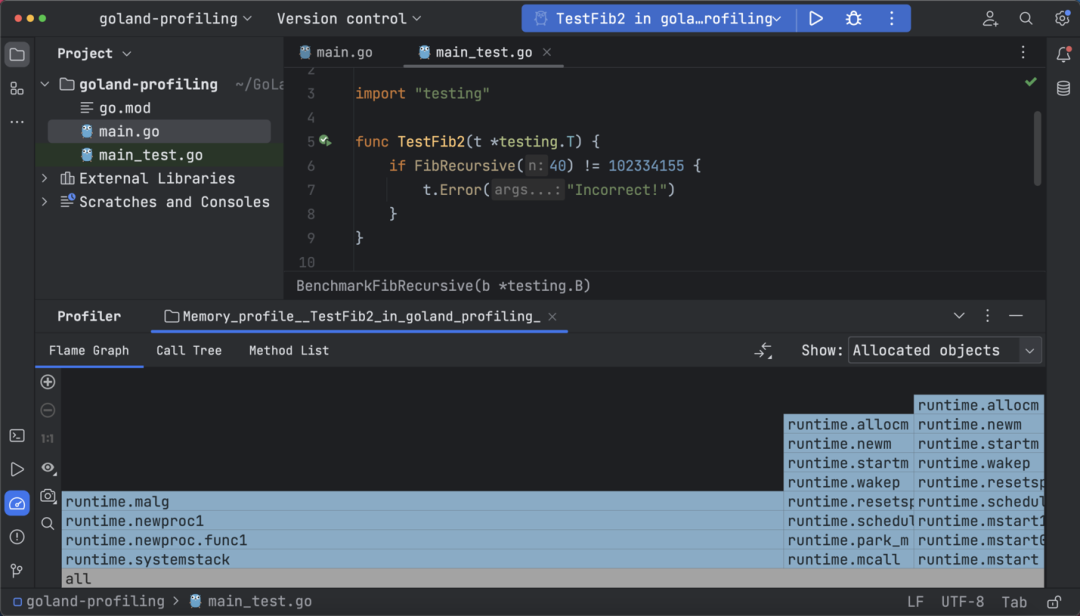
Task: Close the main_test.go tab
Action: (547, 52)
